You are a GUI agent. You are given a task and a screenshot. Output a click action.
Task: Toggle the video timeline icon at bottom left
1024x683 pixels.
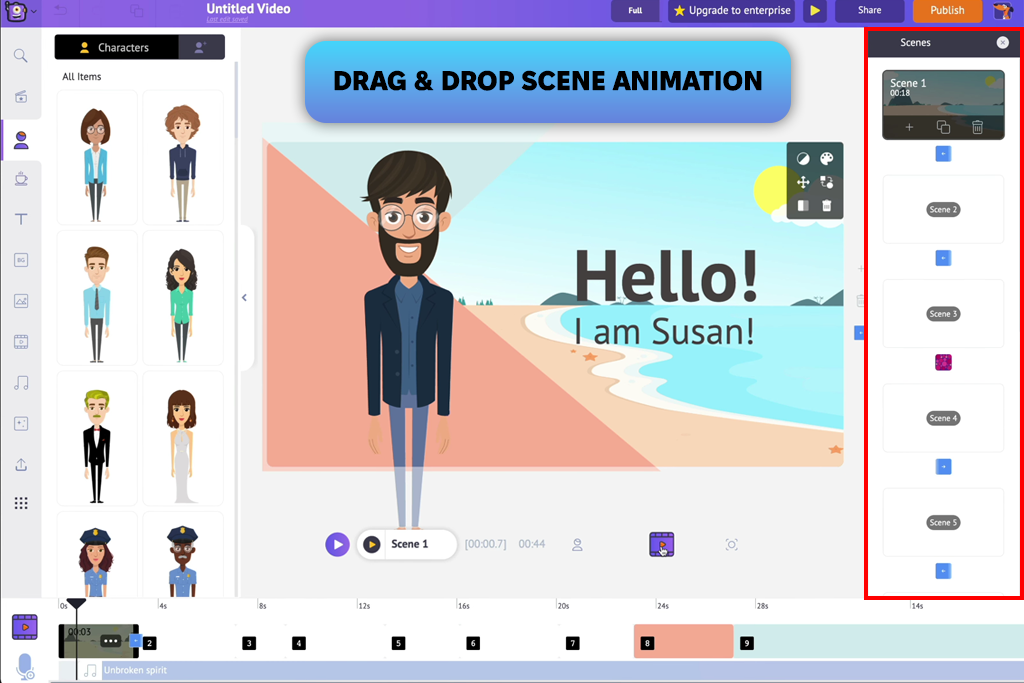[25, 627]
